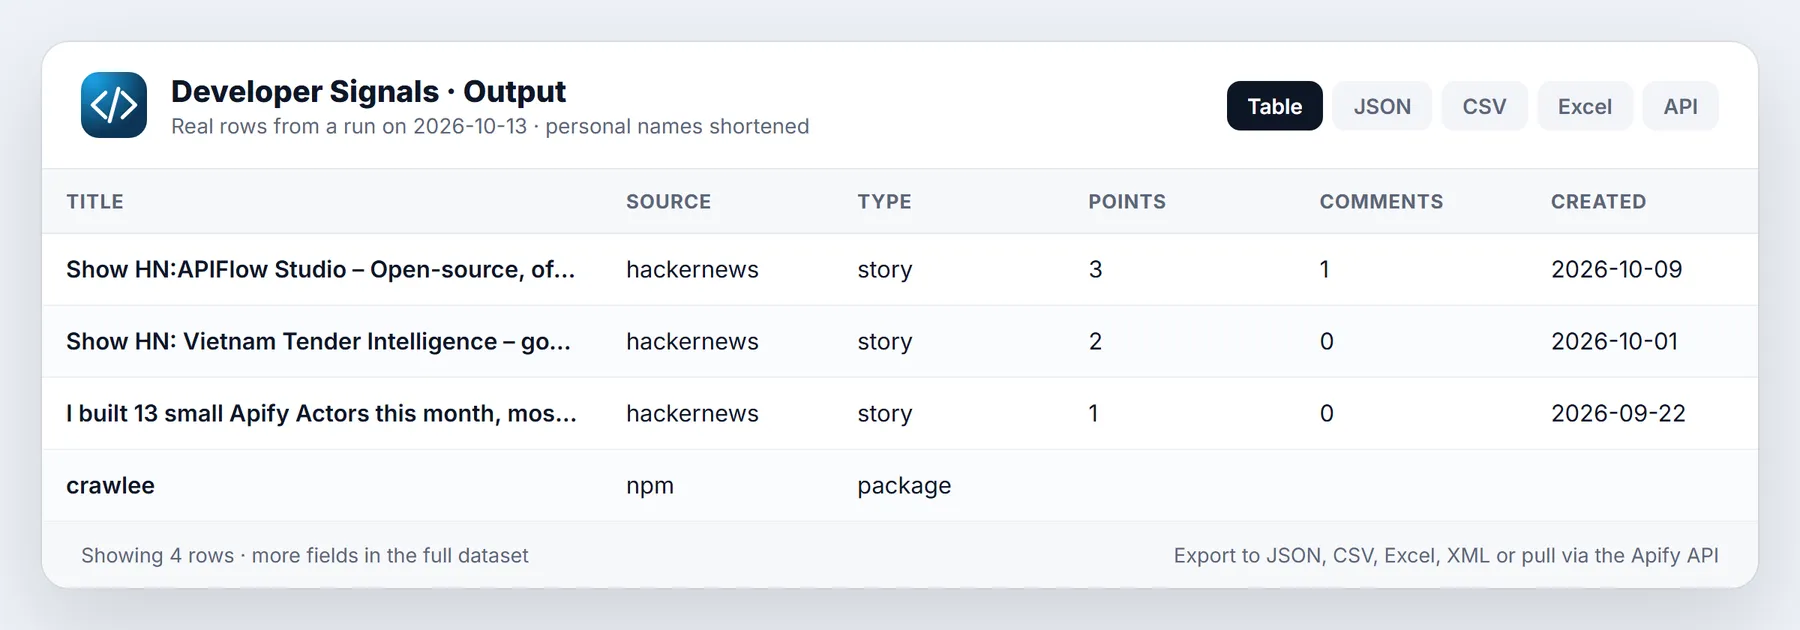Click the TITLE column header
The height and width of the screenshot is (630, 1800).
(x=95, y=202)
